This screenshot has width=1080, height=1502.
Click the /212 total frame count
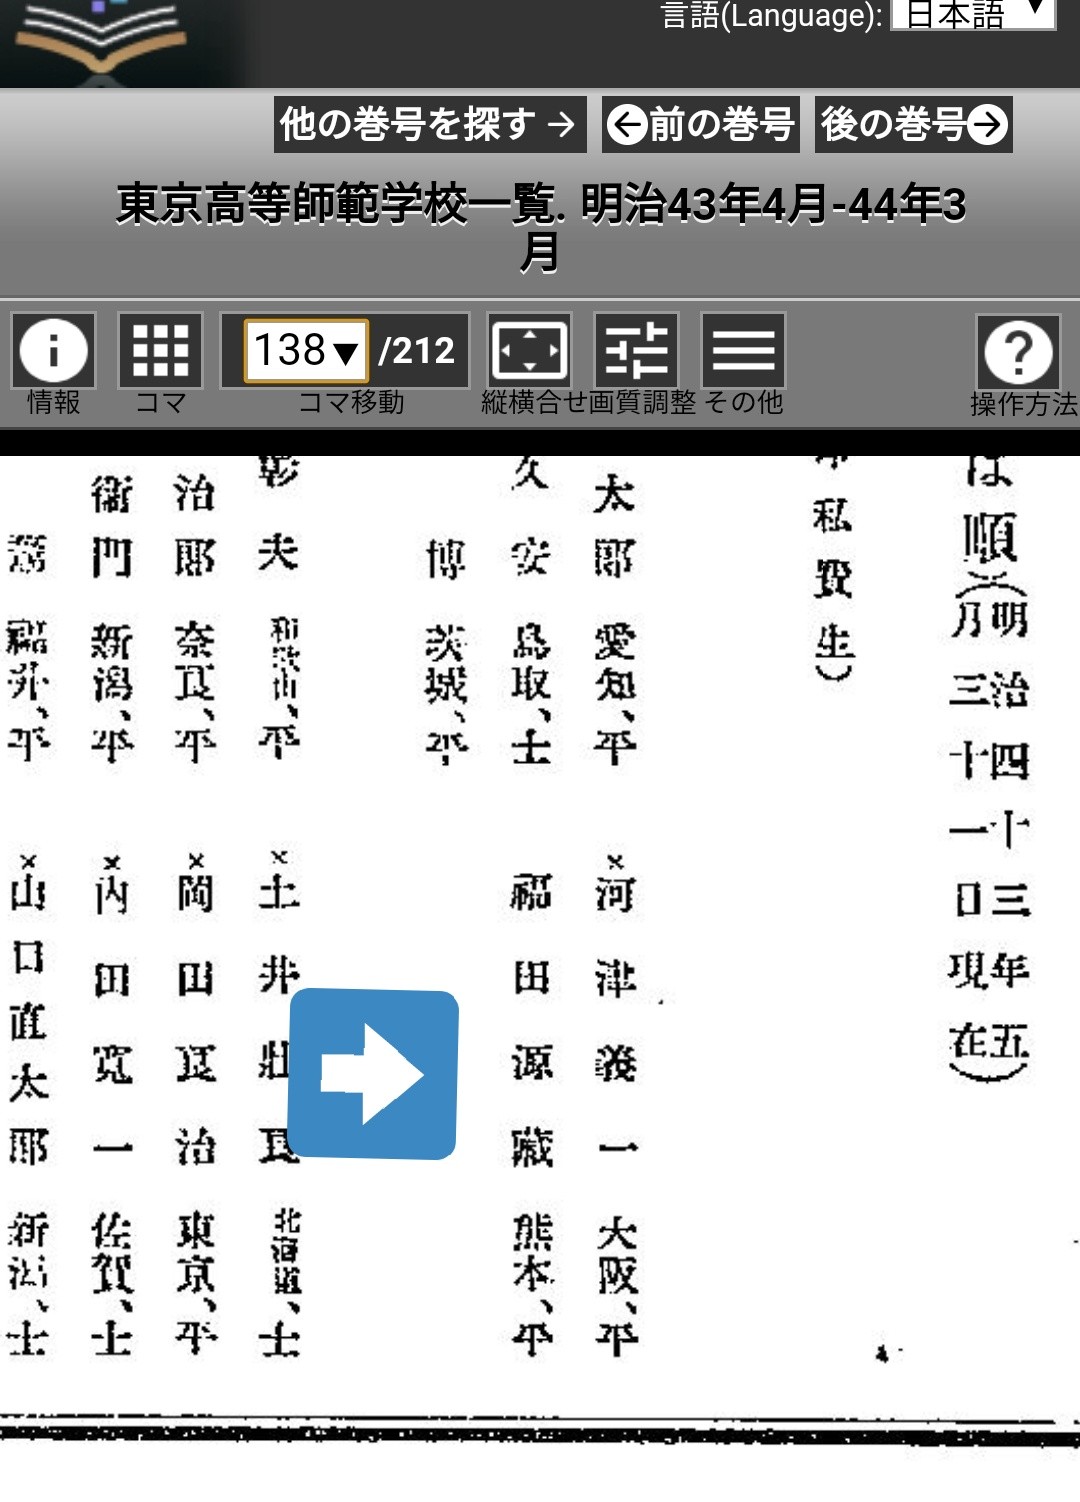click(x=416, y=350)
